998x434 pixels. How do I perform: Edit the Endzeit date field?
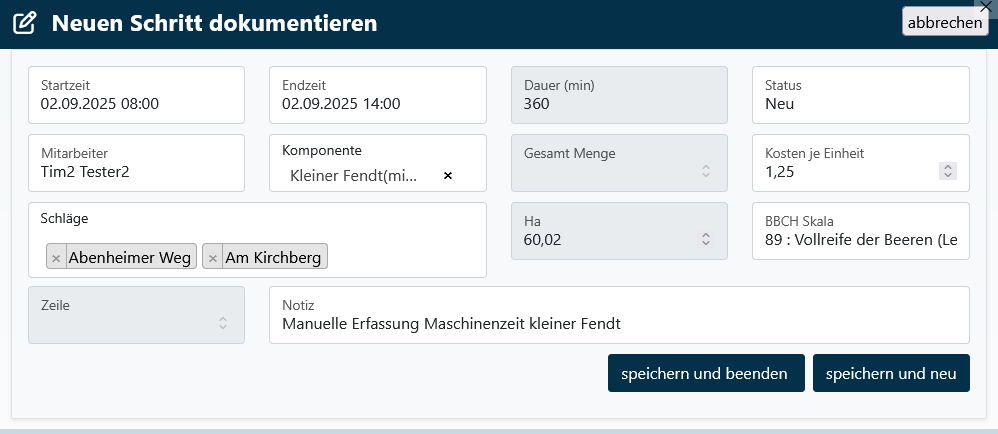point(377,103)
